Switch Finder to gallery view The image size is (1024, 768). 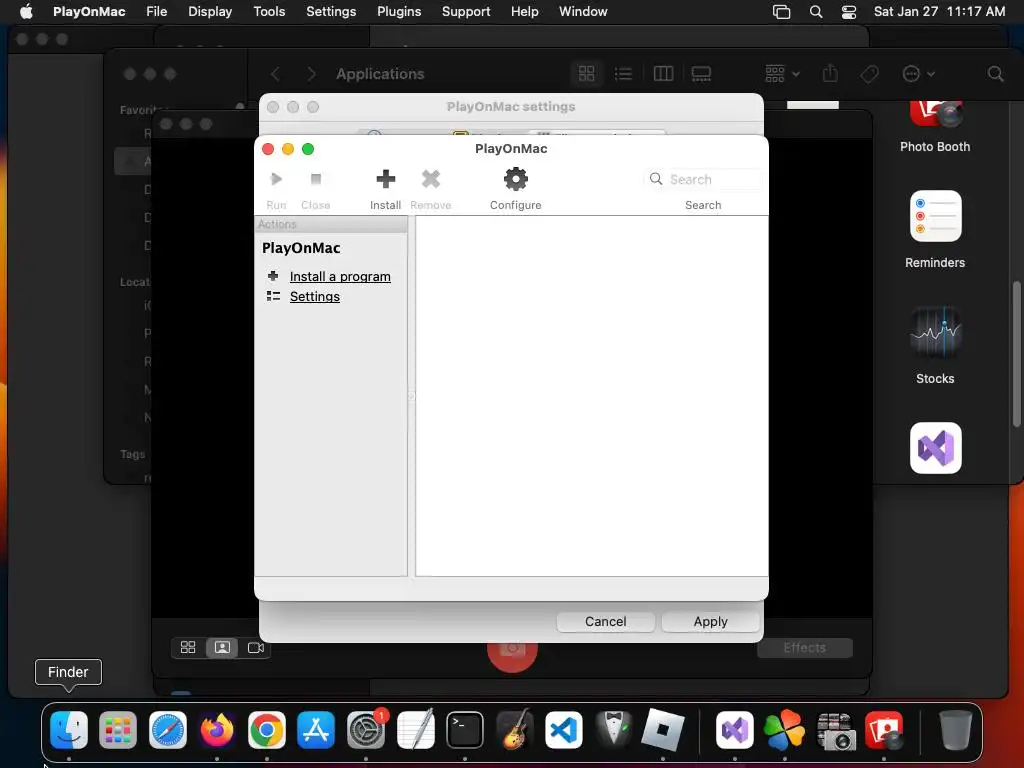tap(701, 73)
